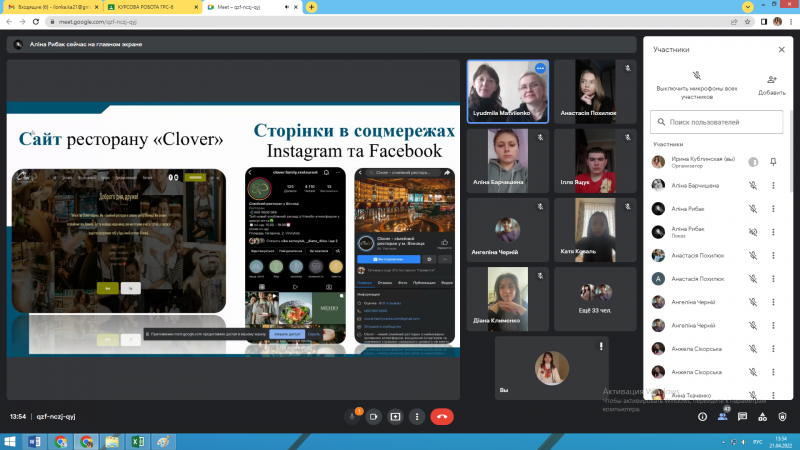Select Катя Коваль video tile

click(x=595, y=230)
